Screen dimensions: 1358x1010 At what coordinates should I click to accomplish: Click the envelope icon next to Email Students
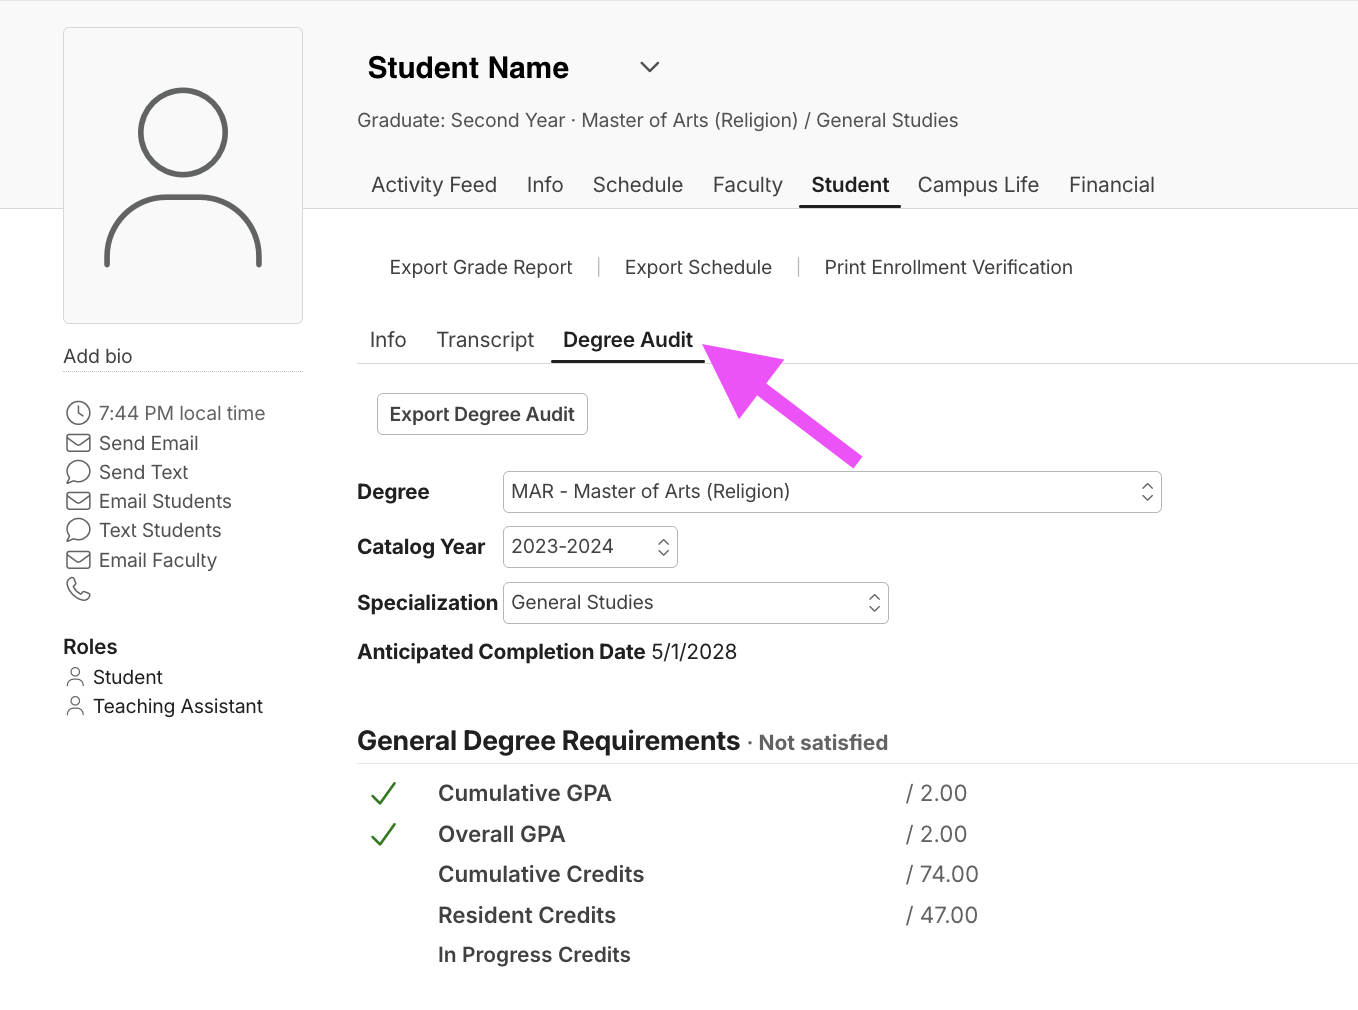pos(78,501)
